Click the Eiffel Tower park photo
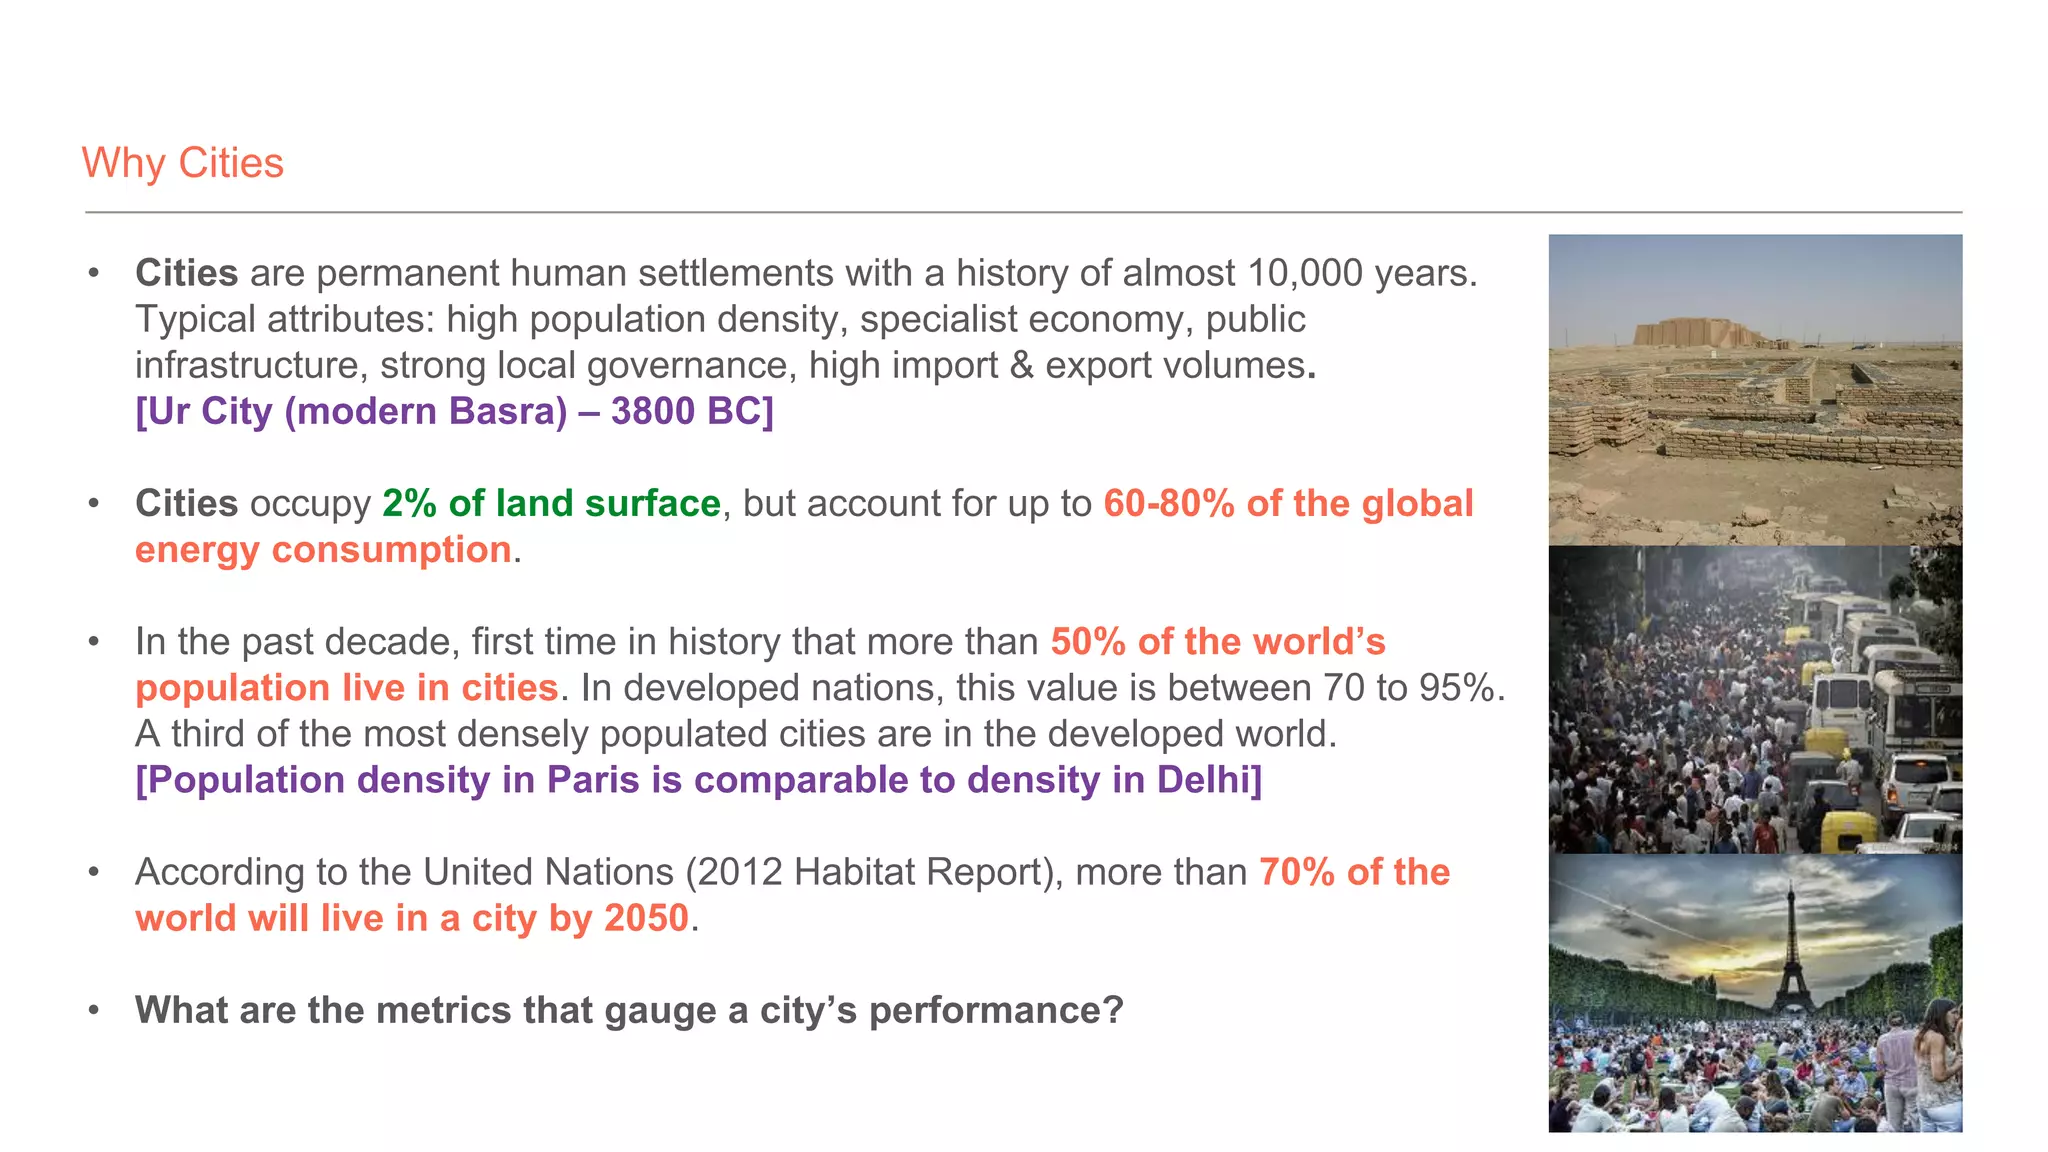The width and height of the screenshot is (2048, 1152). [x=1754, y=992]
